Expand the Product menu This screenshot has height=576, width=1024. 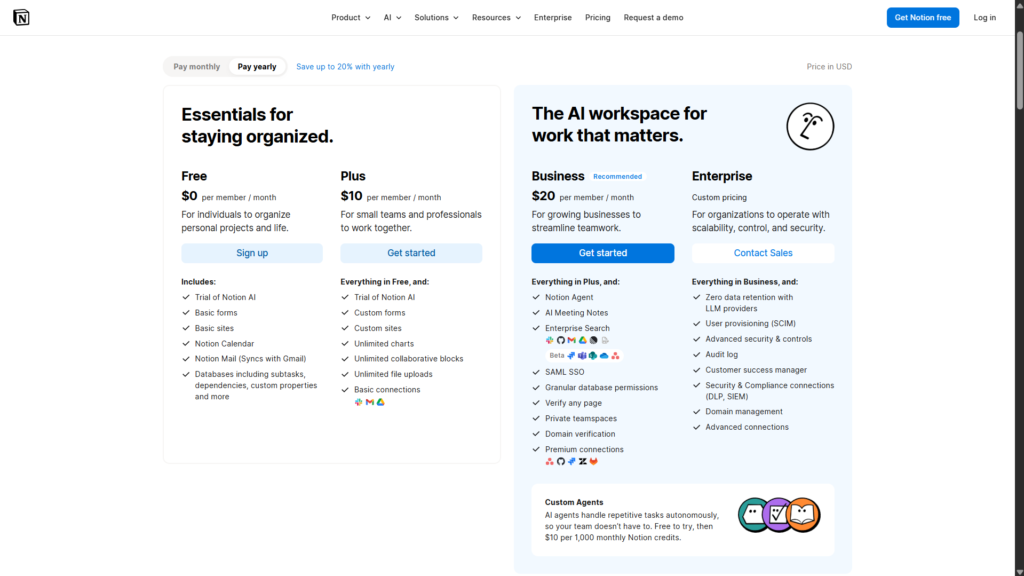tap(351, 18)
